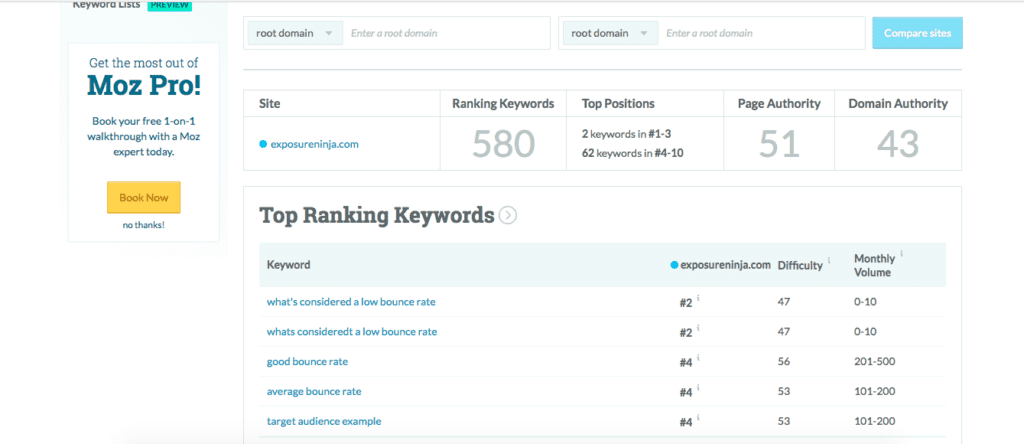Open the second root domain dropdown
Image resolution: width=1024 pixels, height=444 pixels.
point(610,33)
